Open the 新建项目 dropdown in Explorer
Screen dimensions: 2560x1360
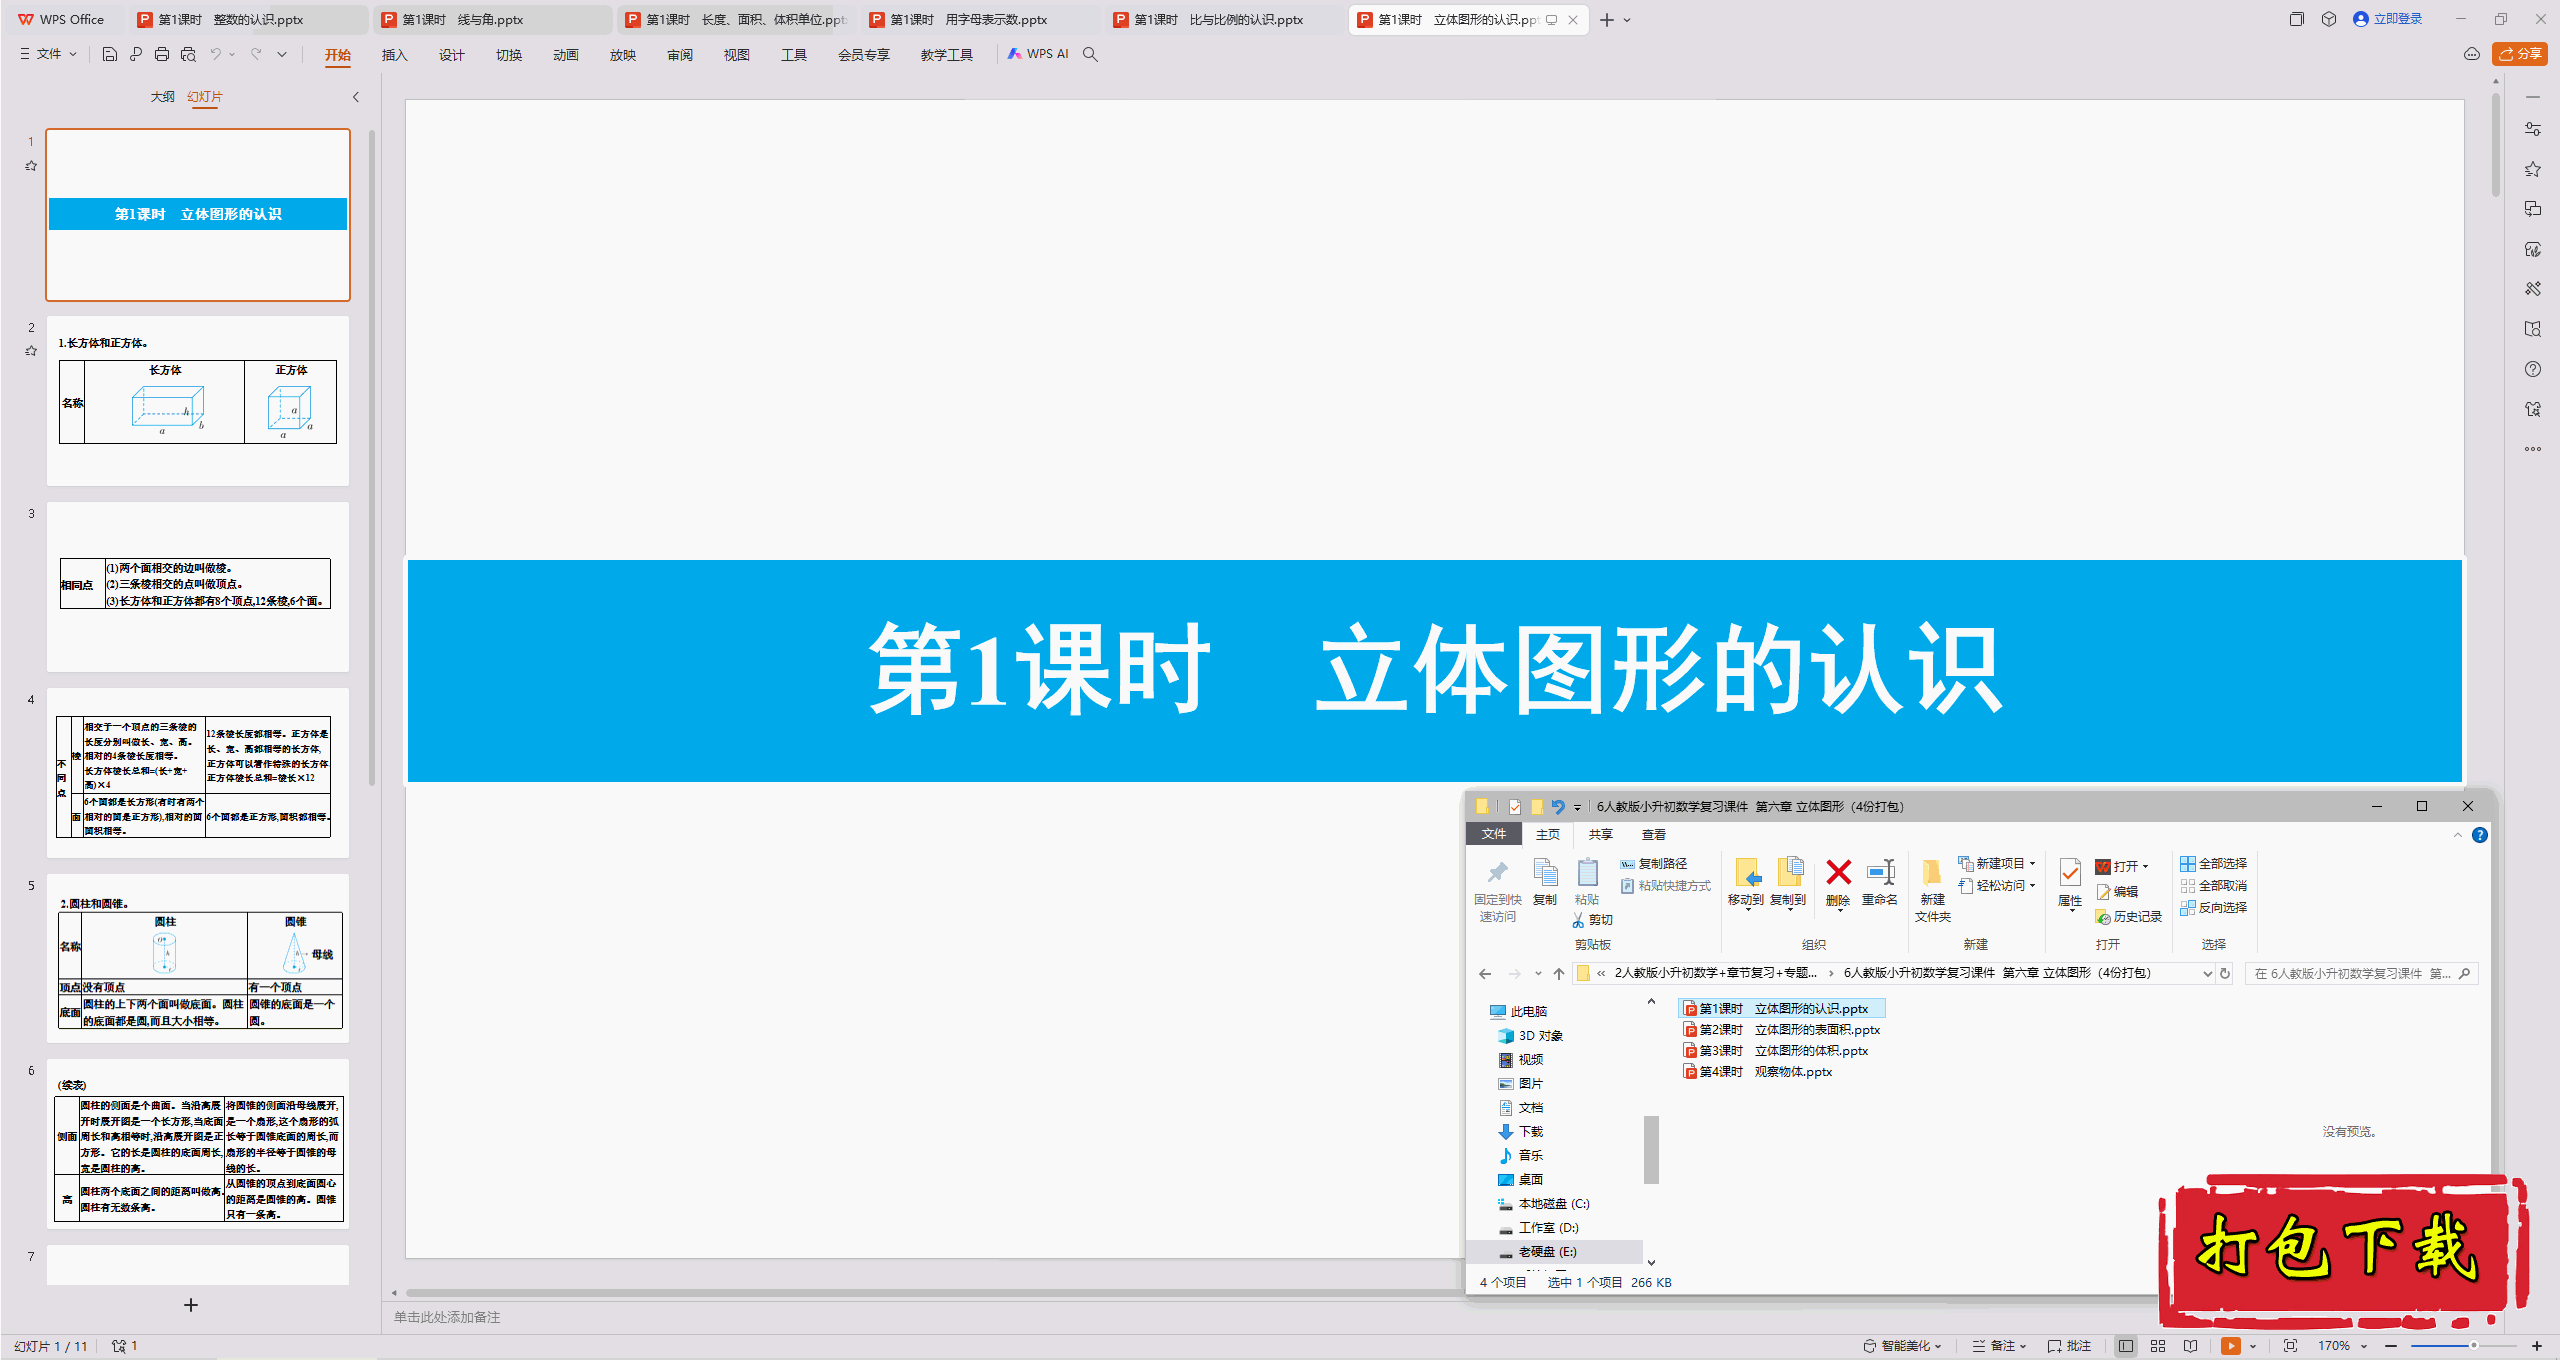point(1997,863)
